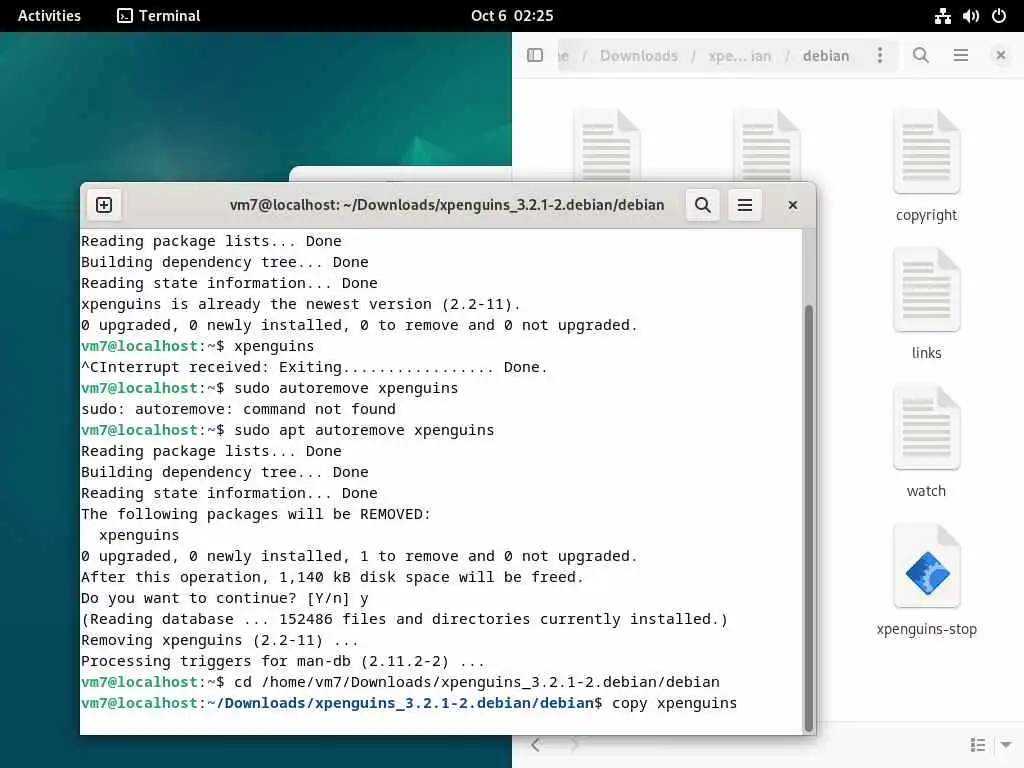Screen dimensions: 1024x768
Task: Select the watch file icon
Action: click(x=927, y=428)
